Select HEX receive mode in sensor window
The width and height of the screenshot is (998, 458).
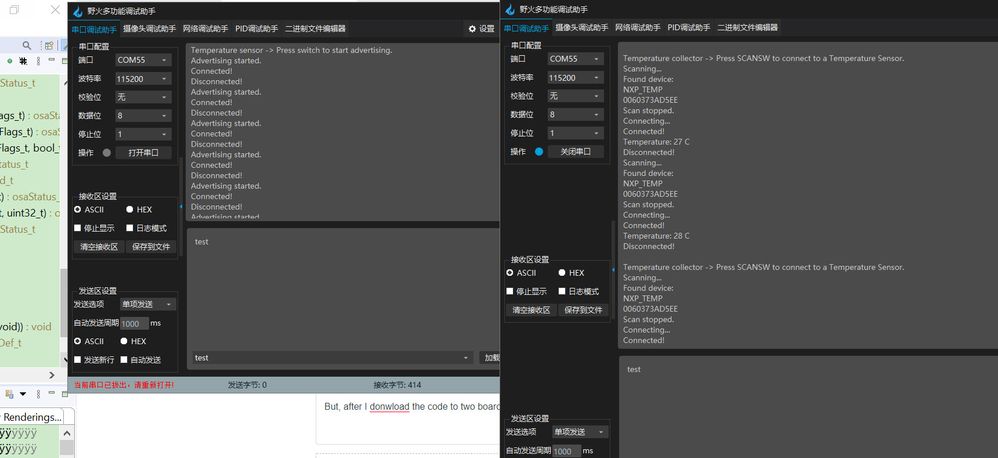tap(130, 209)
